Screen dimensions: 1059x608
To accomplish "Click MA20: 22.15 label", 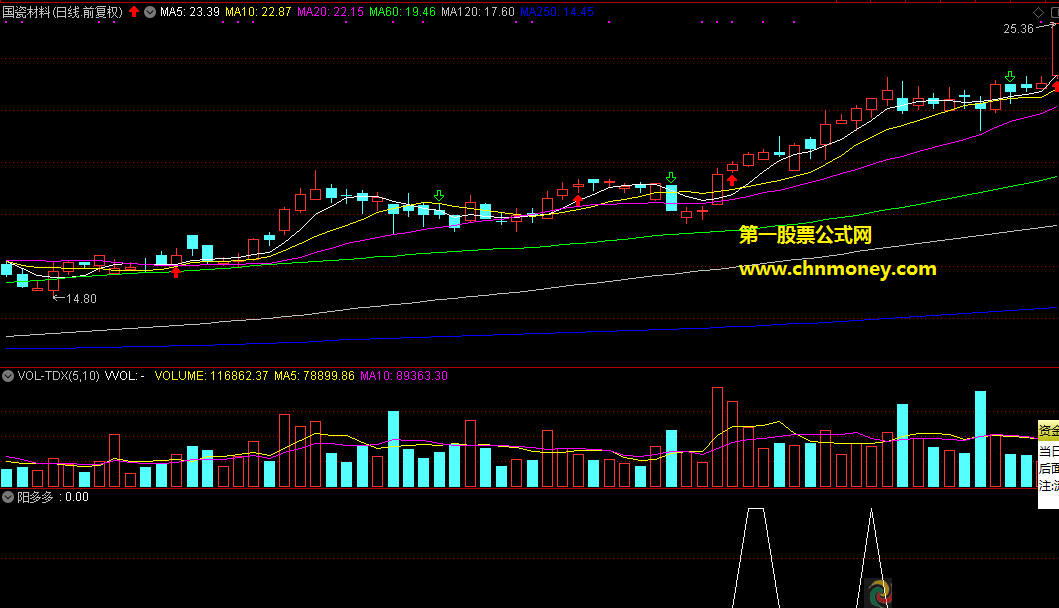I will click(x=330, y=12).
